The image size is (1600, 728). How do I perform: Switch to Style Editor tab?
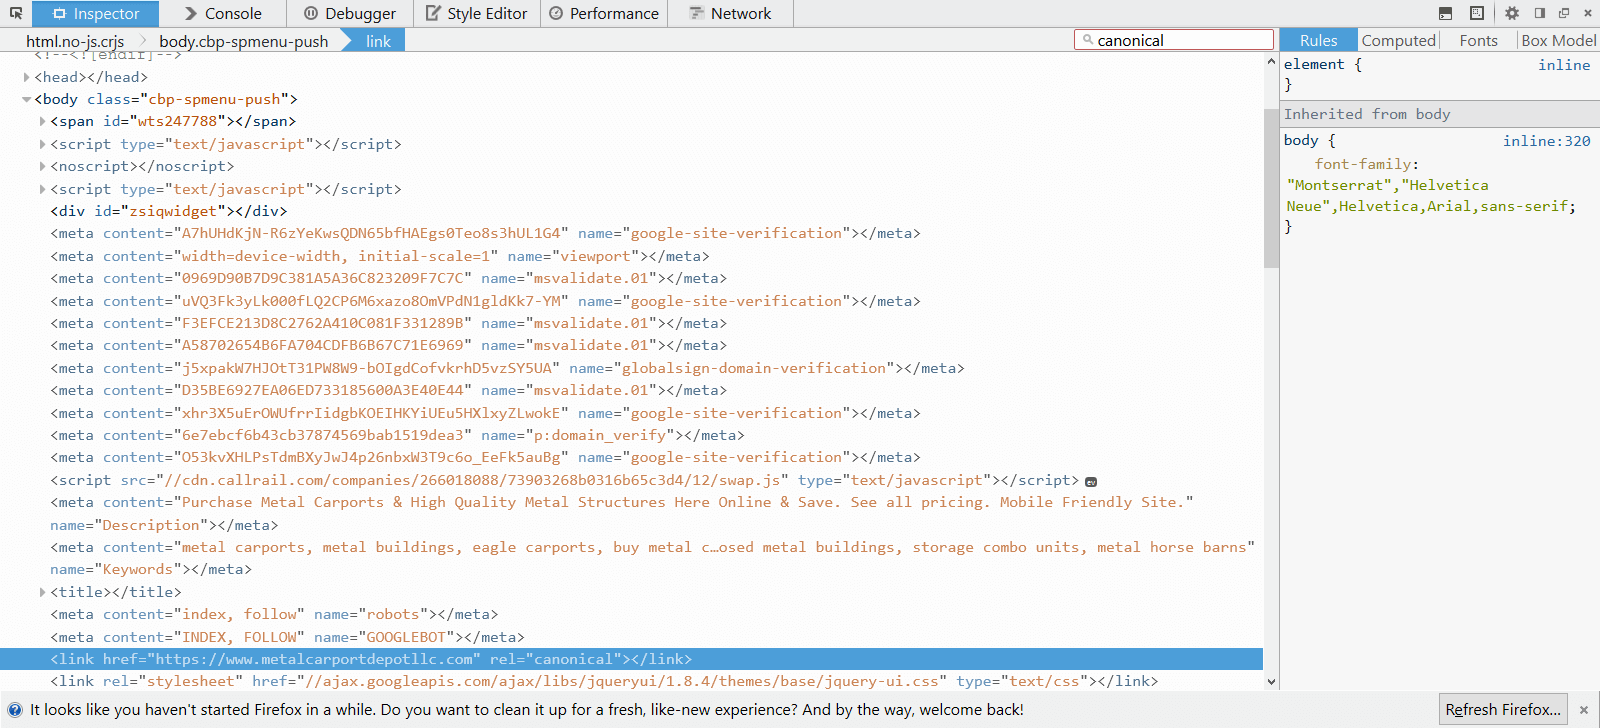476,14
